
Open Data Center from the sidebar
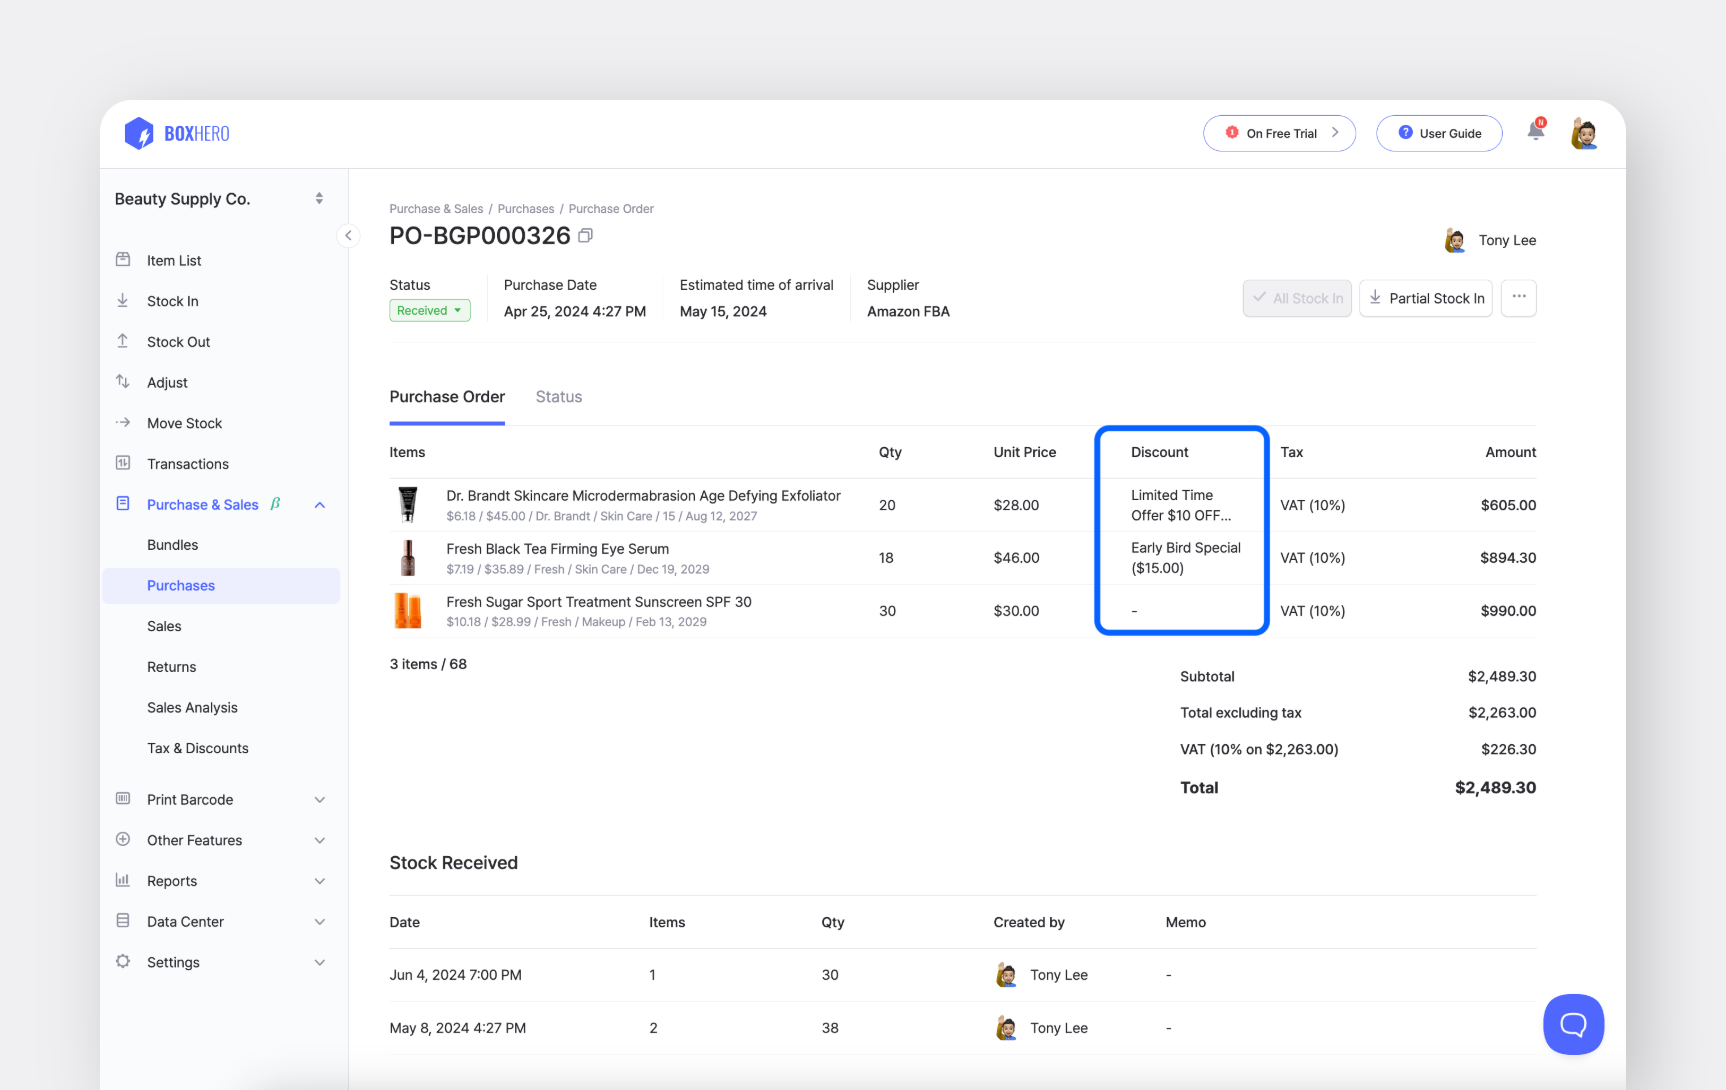pos(184,921)
